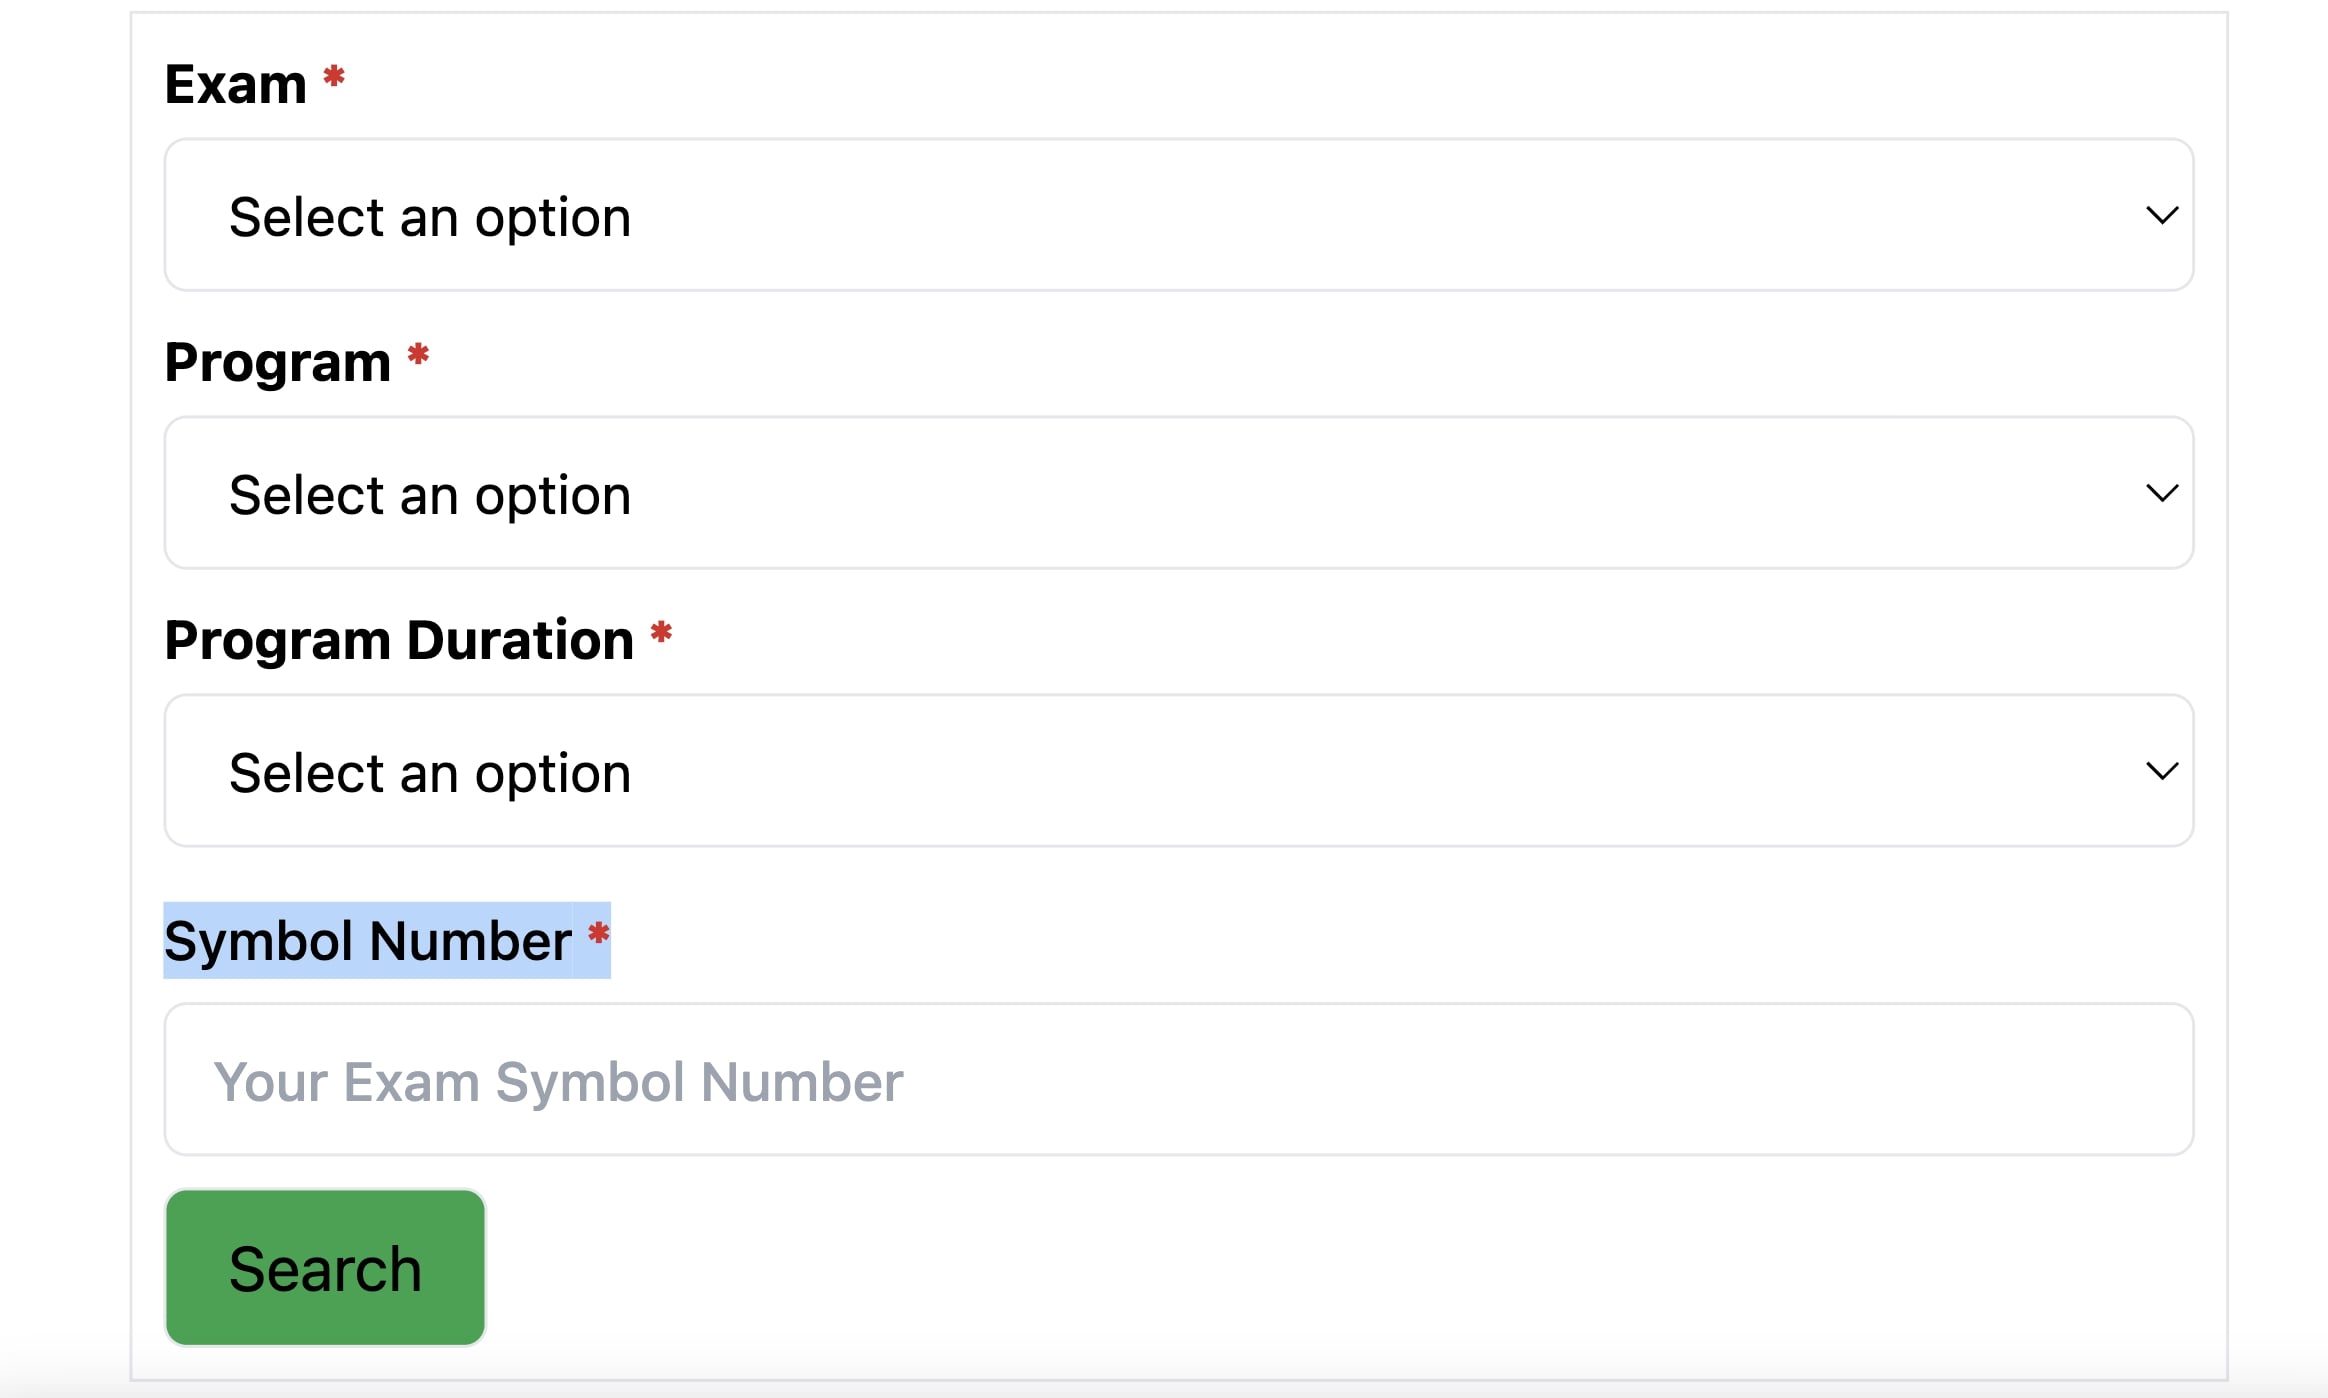Expand the Program Duration select box
The width and height of the screenshot is (2328, 1398).
point(1178,771)
